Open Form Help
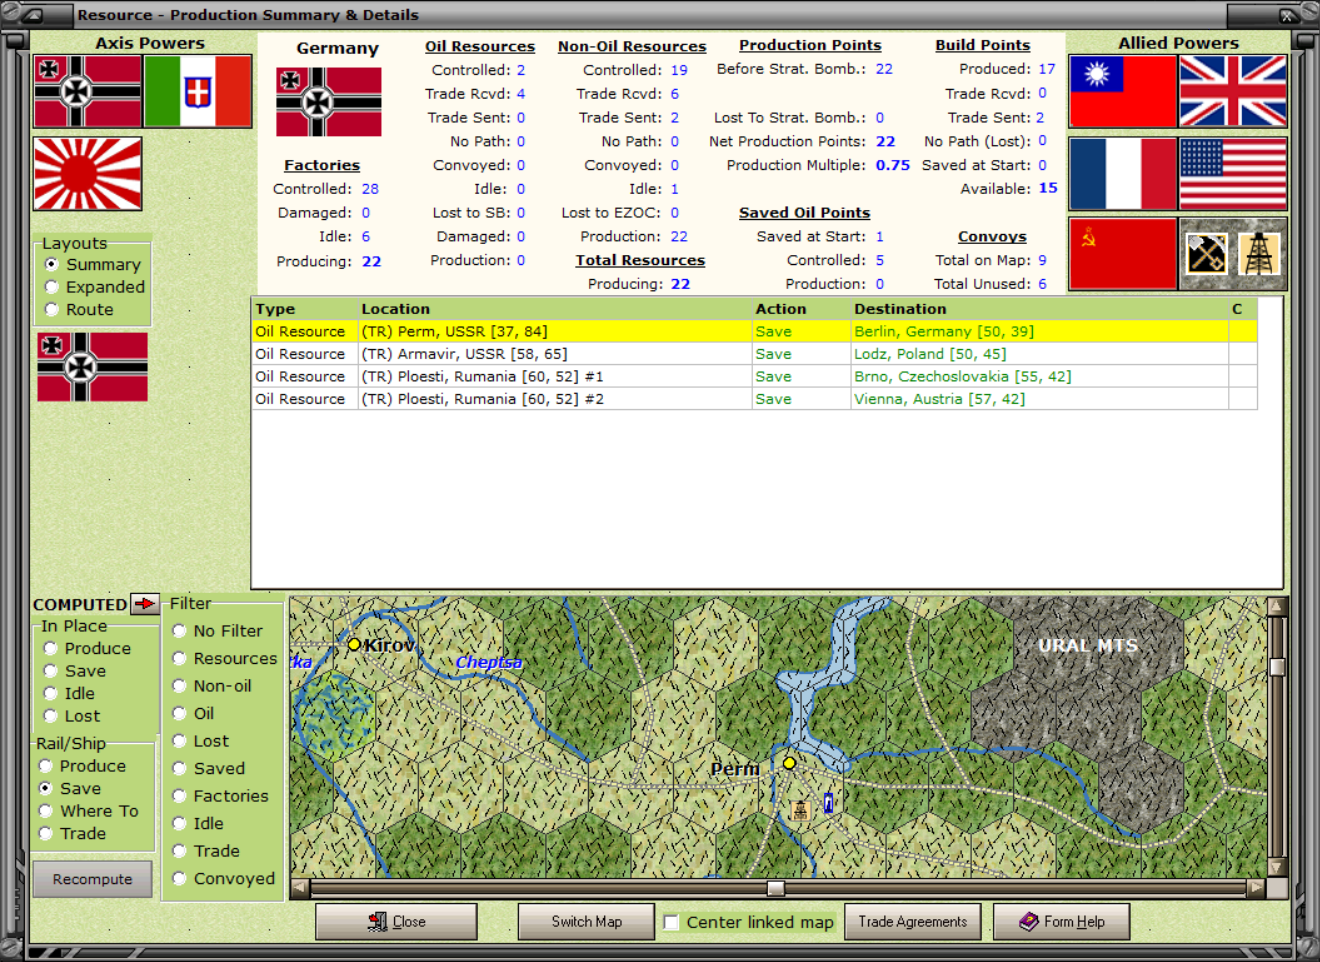1320x962 pixels. coord(1062,921)
